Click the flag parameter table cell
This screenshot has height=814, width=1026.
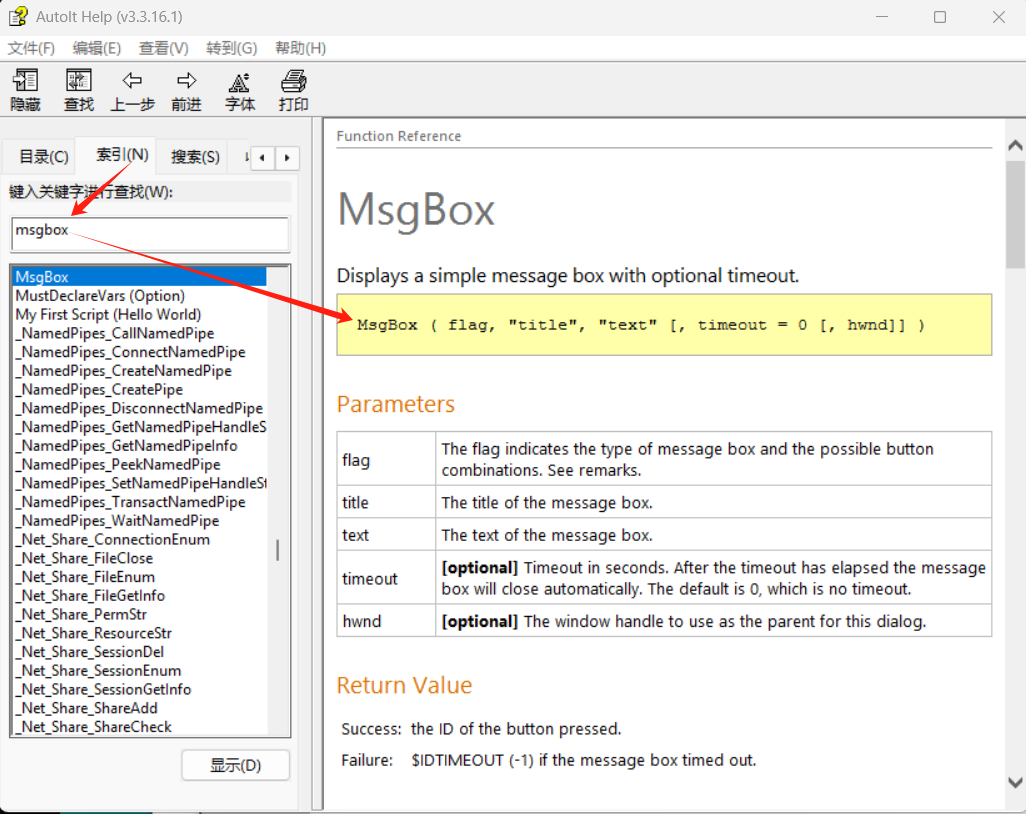386,459
